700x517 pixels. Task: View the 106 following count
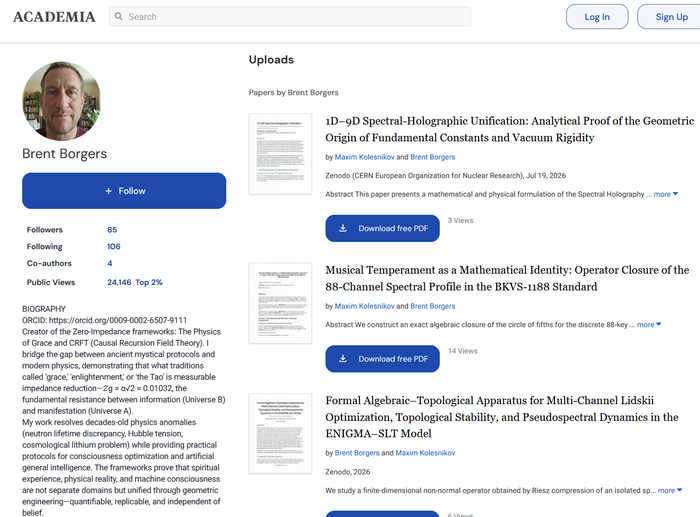[114, 246]
